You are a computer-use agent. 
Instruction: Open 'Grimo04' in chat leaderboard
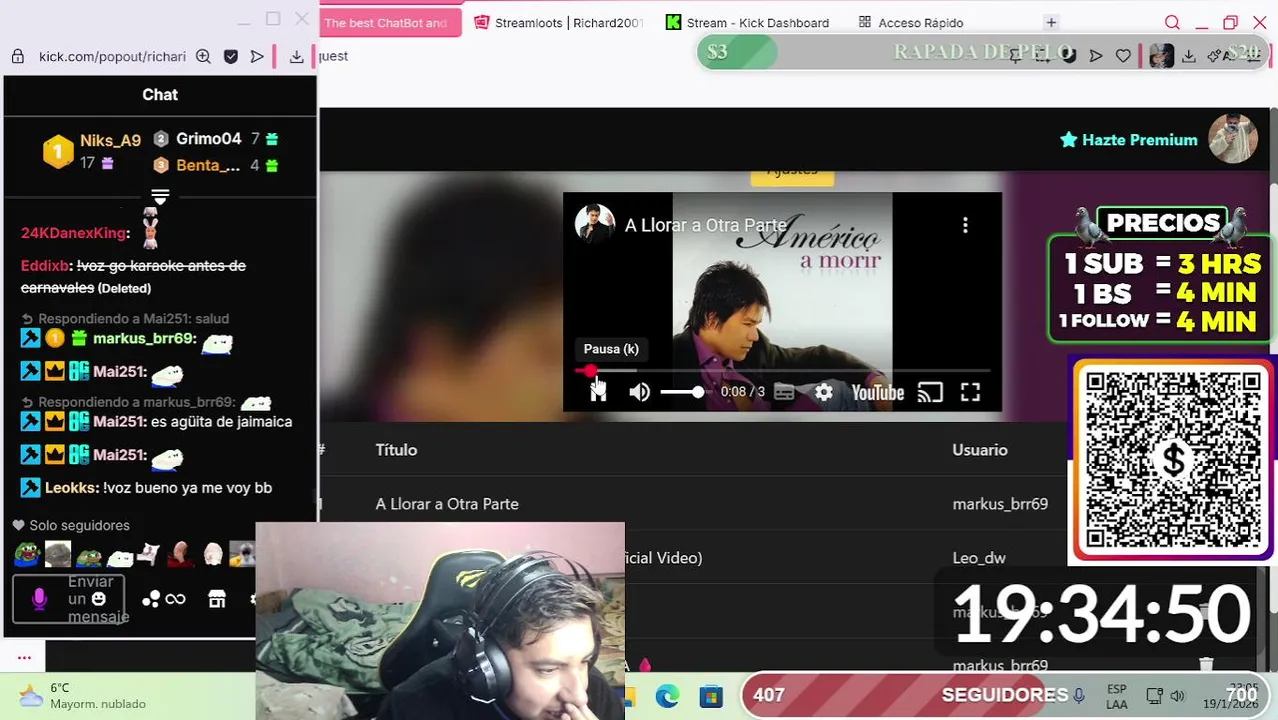point(208,139)
